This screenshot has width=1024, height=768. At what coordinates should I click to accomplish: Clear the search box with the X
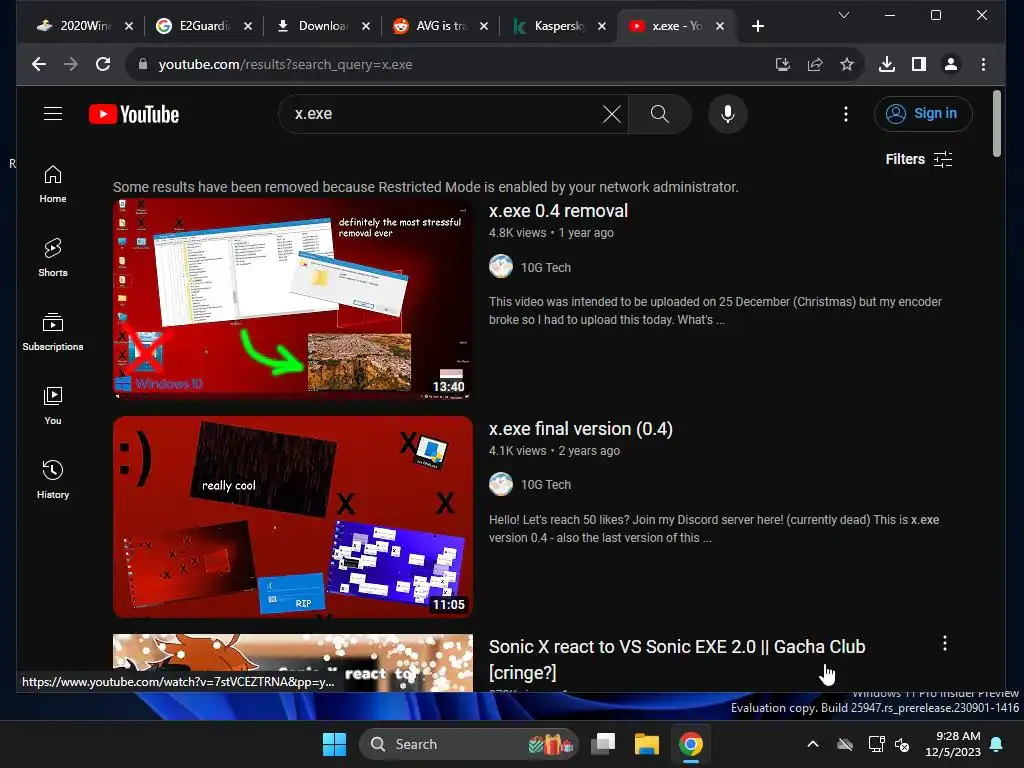point(611,114)
